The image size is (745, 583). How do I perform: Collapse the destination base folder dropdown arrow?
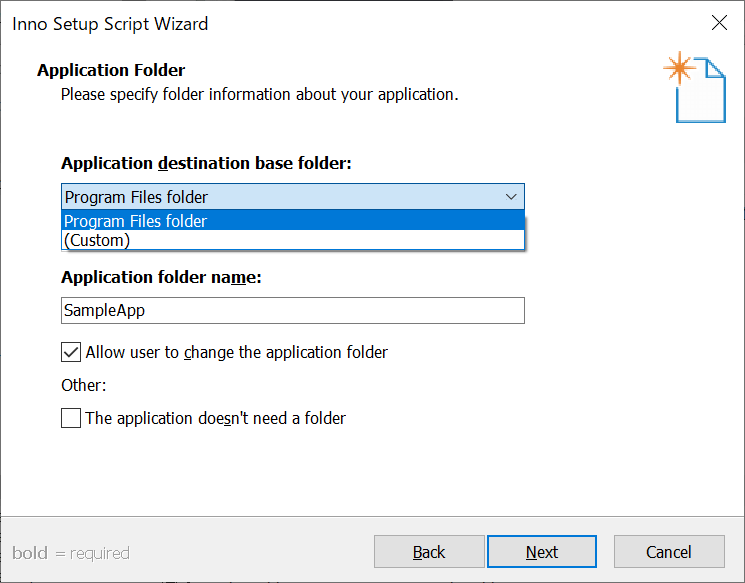click(x=511, y=197)
